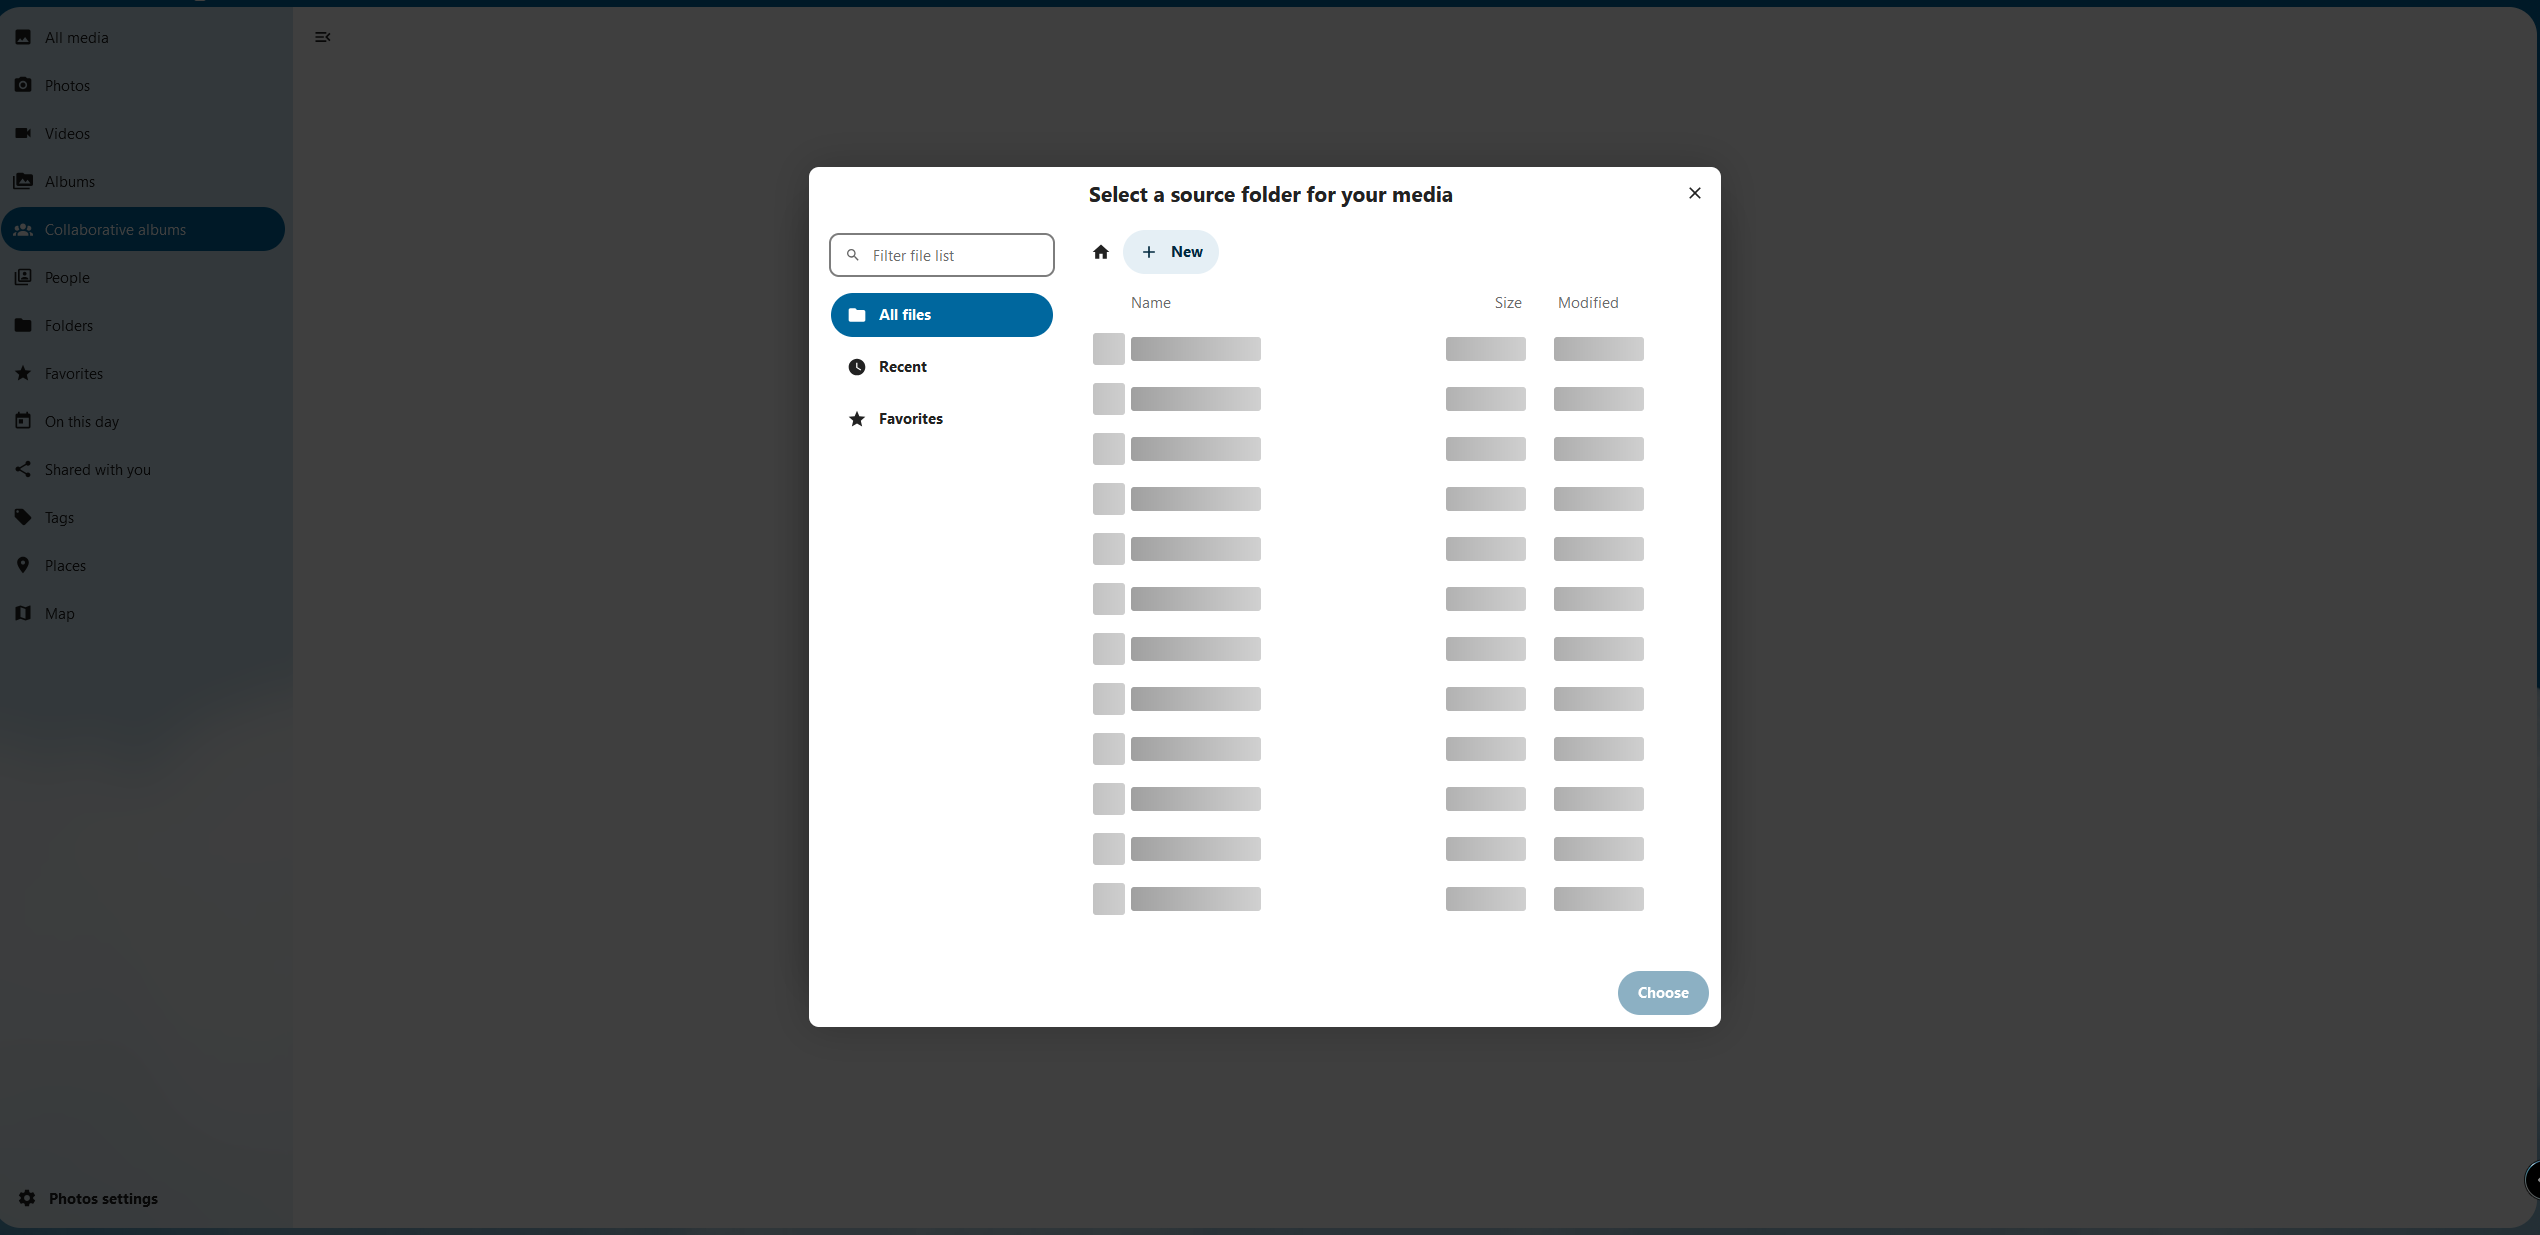Viewport: 2540px width, 1235px height.
Task: Open Photos settings gear
Action: (27, 1198)
